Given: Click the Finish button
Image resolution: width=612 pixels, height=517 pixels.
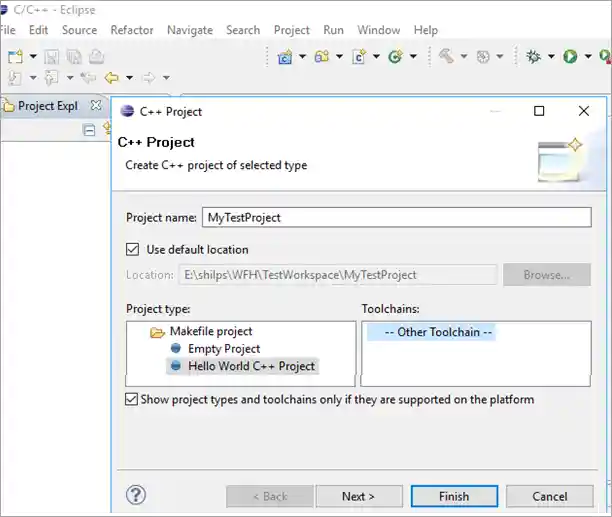Looking at the screenshot, I should point(454,496).
